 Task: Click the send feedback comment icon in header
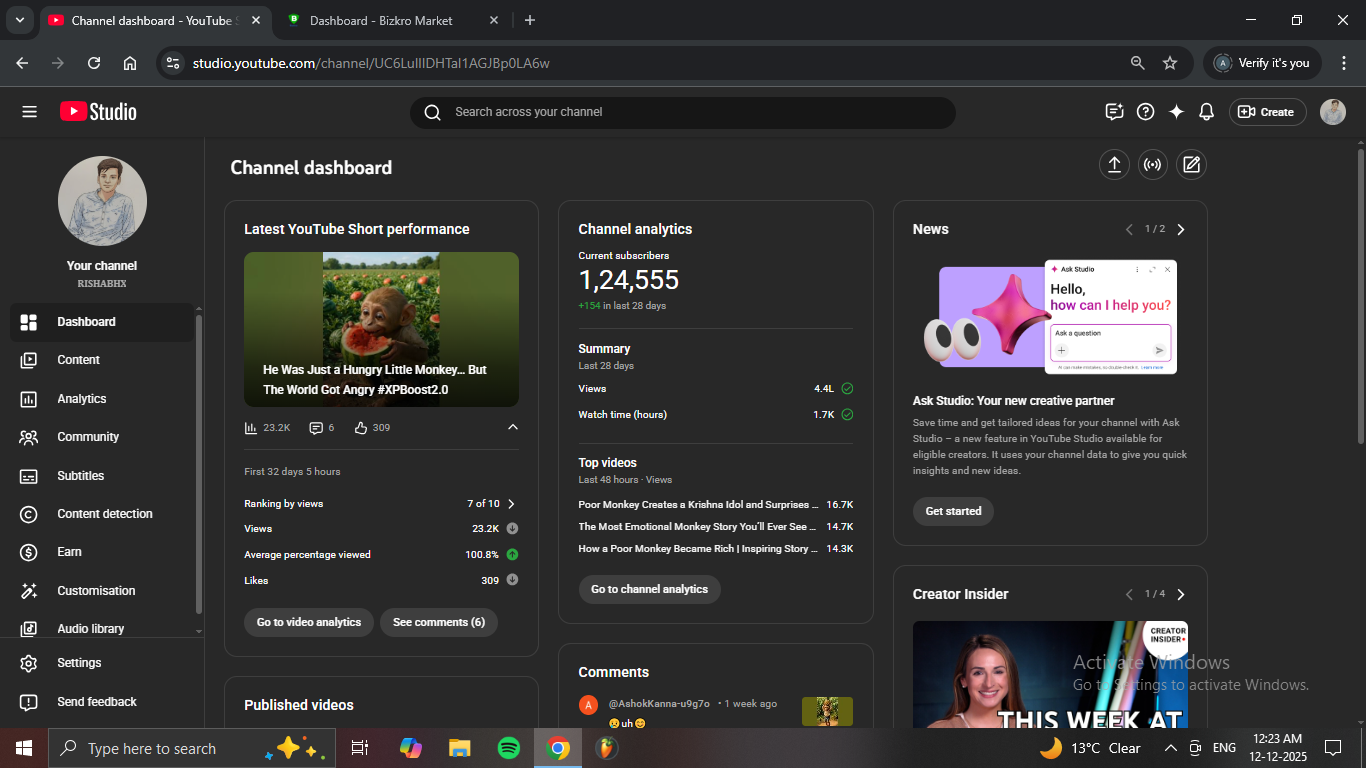pos(1114,112)
